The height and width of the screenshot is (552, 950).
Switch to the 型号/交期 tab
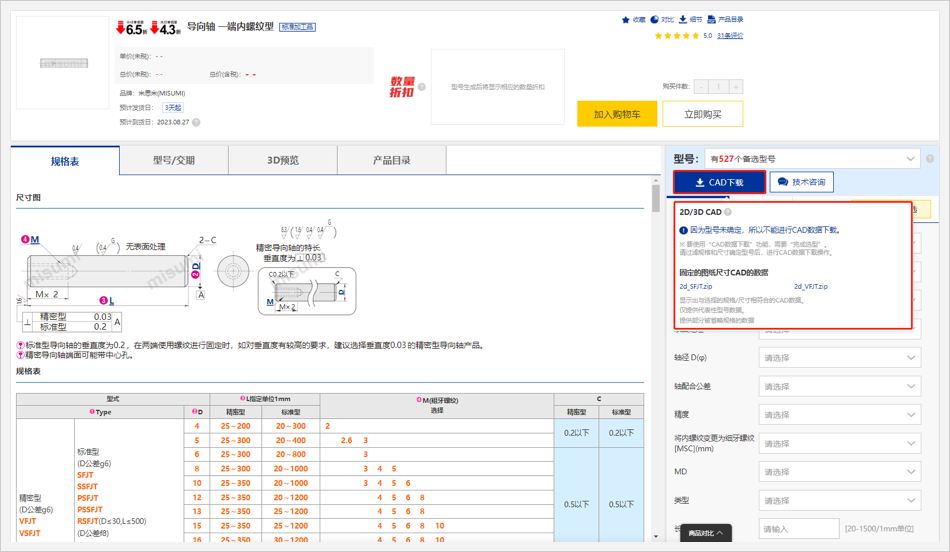coord(174,161)
